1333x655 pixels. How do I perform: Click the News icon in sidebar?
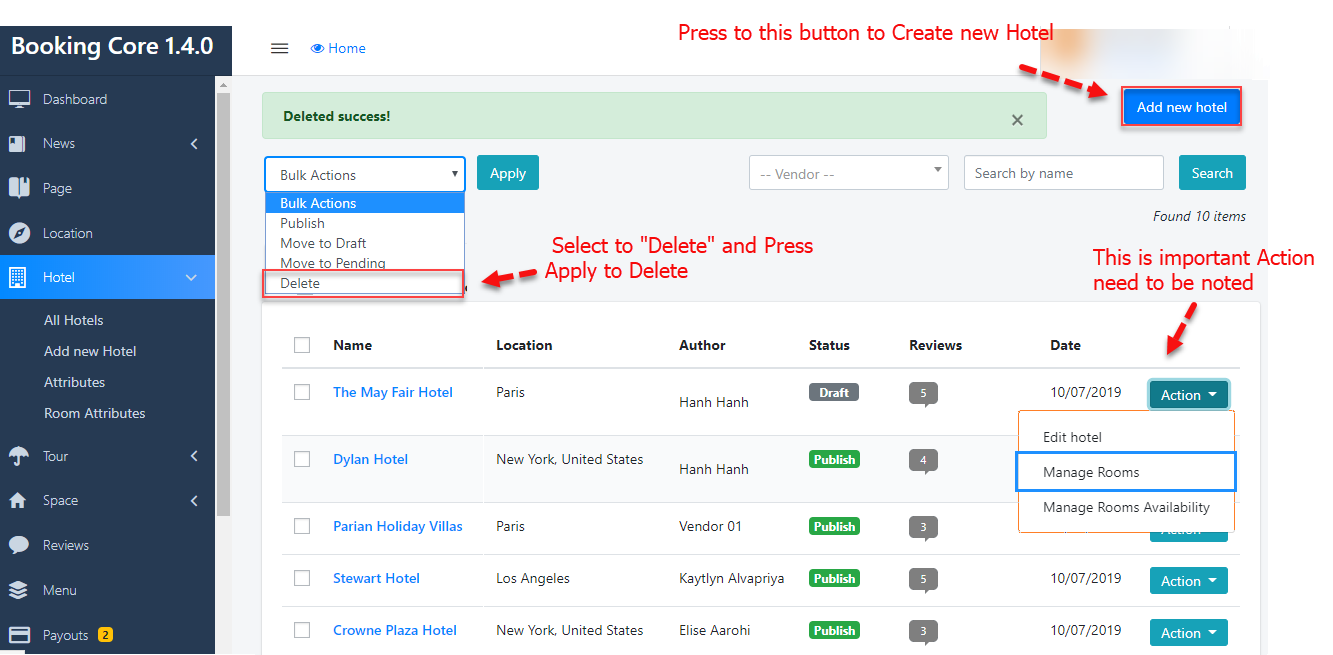(18, 144)
